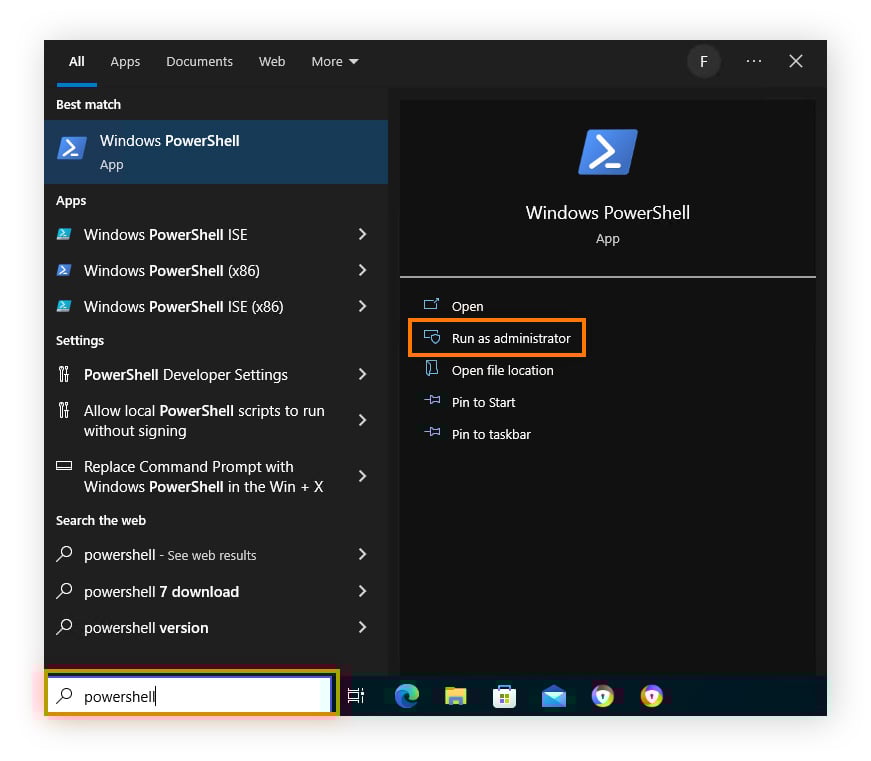The height and width of the screenshot is (761, 871).
Task: Click the large PowerShell logo in preview pane
Action: coord(608,152)
